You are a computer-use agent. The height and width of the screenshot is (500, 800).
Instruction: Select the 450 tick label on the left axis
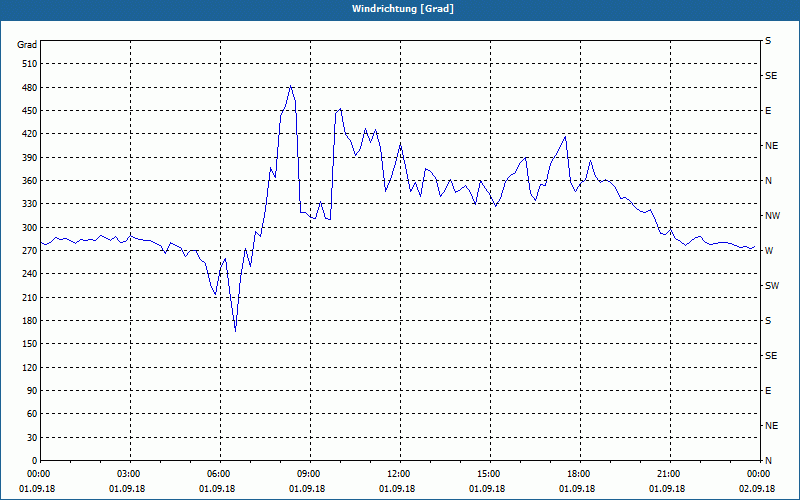30,111
